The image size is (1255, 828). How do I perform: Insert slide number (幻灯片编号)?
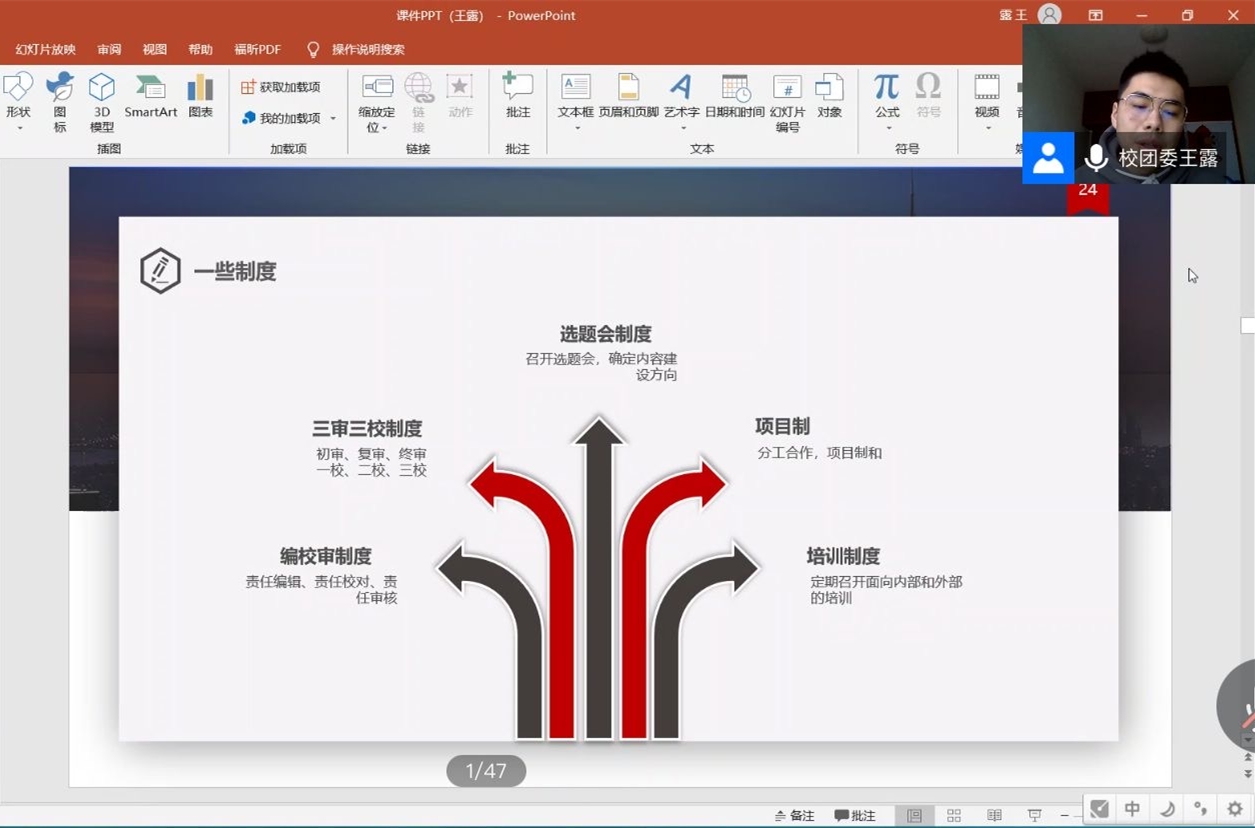click(x=787, y=102)
